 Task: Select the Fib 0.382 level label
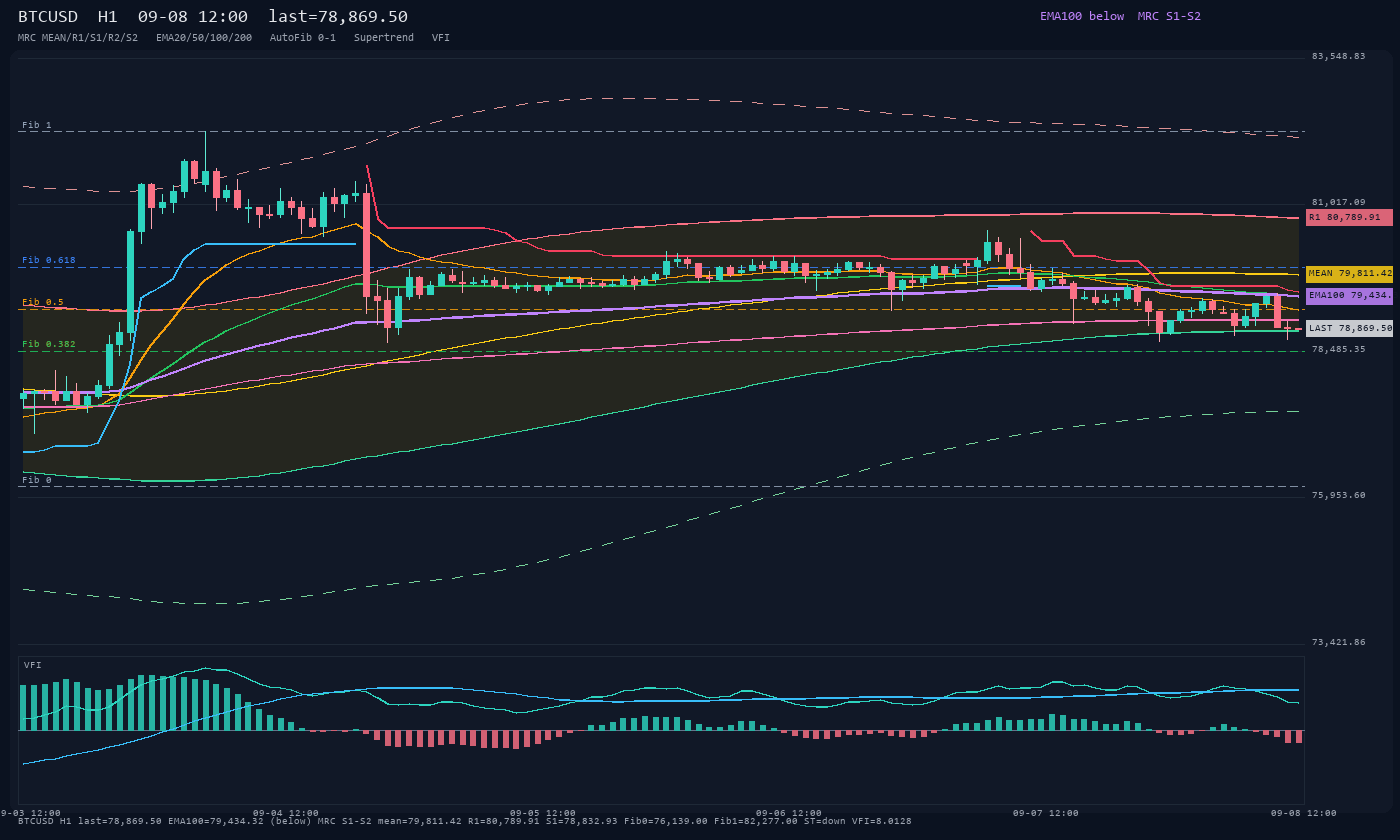pos(49,344)
